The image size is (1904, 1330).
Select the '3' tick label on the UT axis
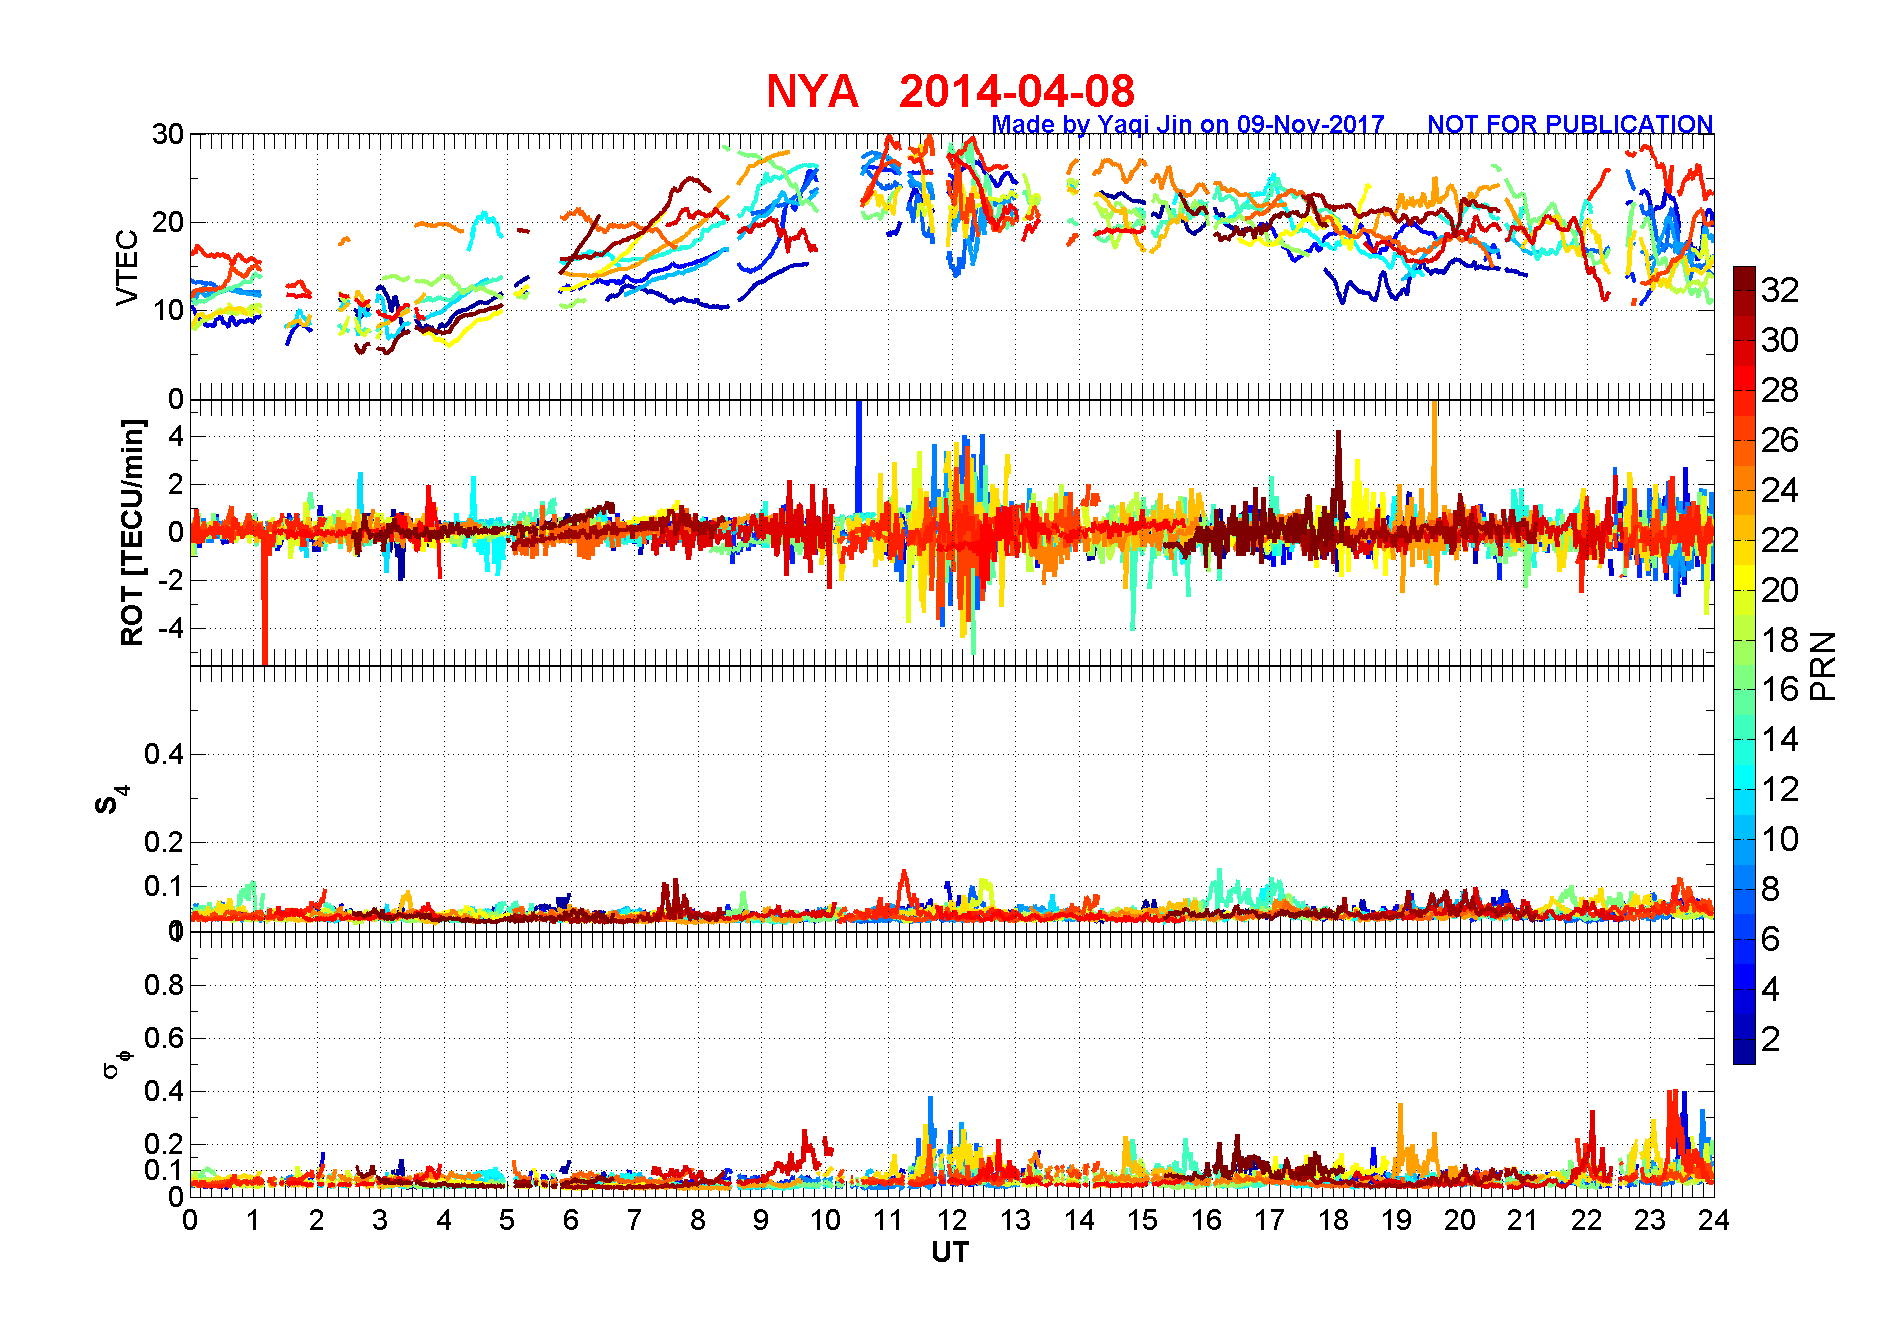pyautogui.click(x=380, y=1220)
